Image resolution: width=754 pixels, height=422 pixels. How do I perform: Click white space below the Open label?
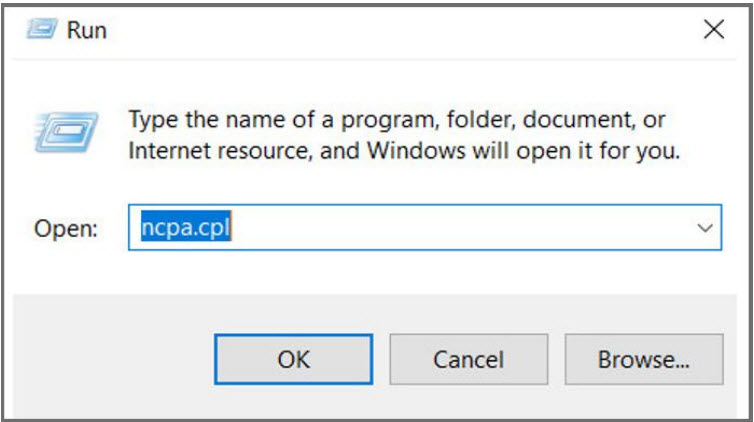pyautogui.click(x=66, y=272)
